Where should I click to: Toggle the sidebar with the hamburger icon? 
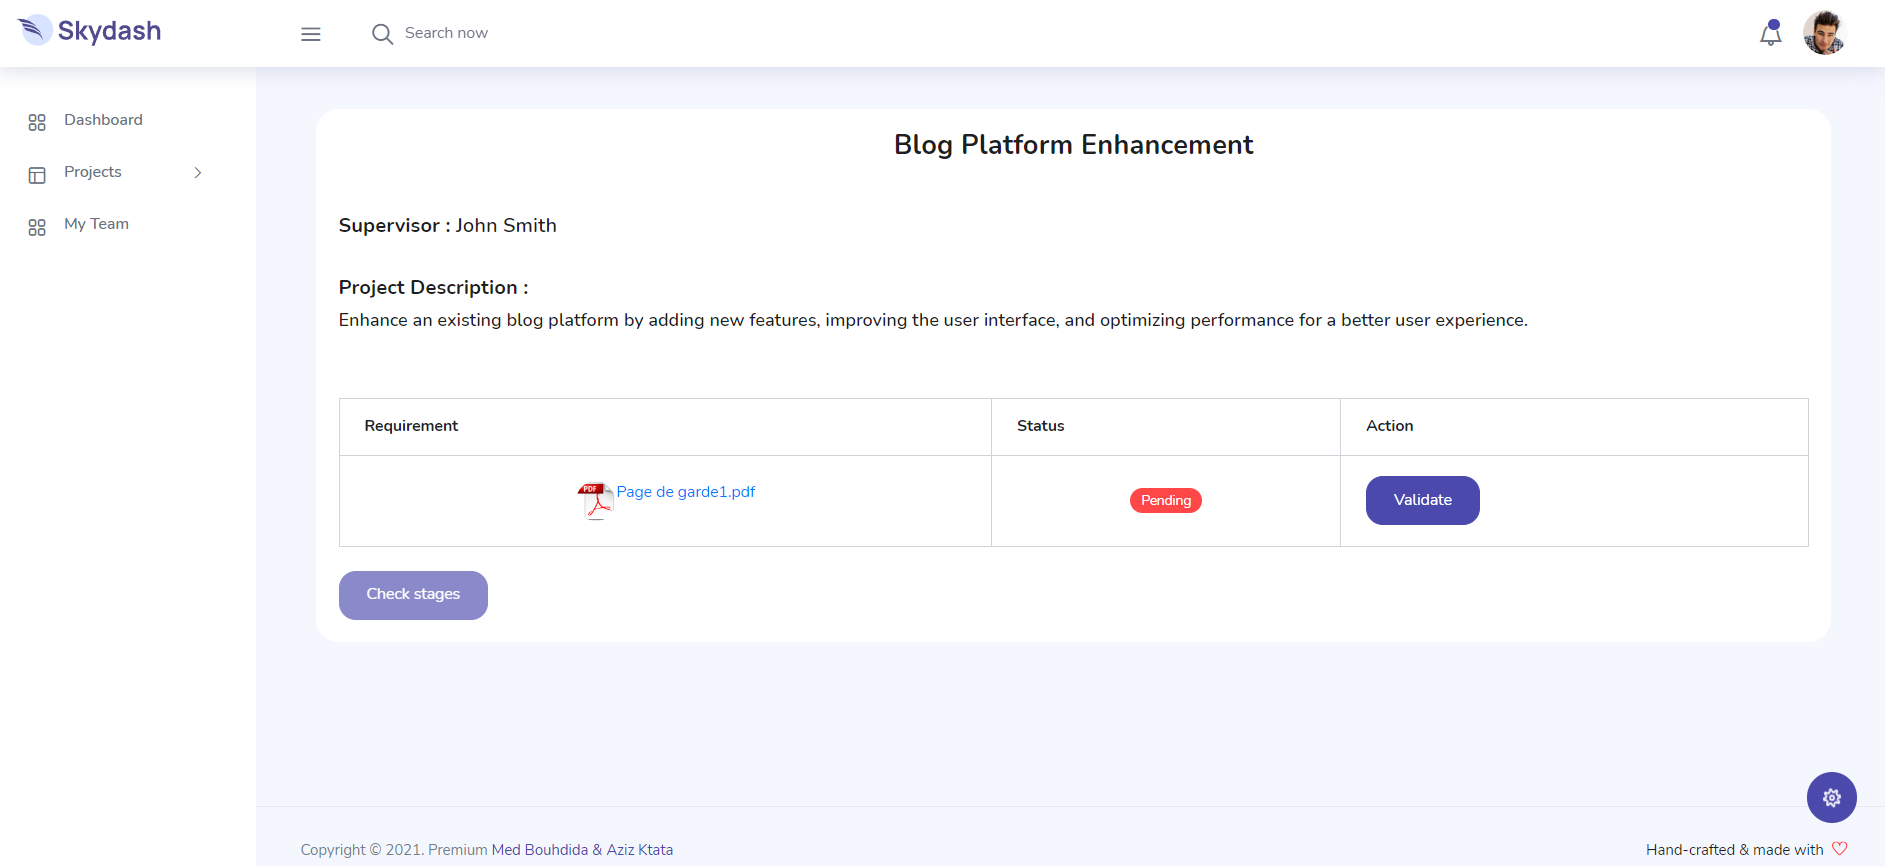point(311,34)
